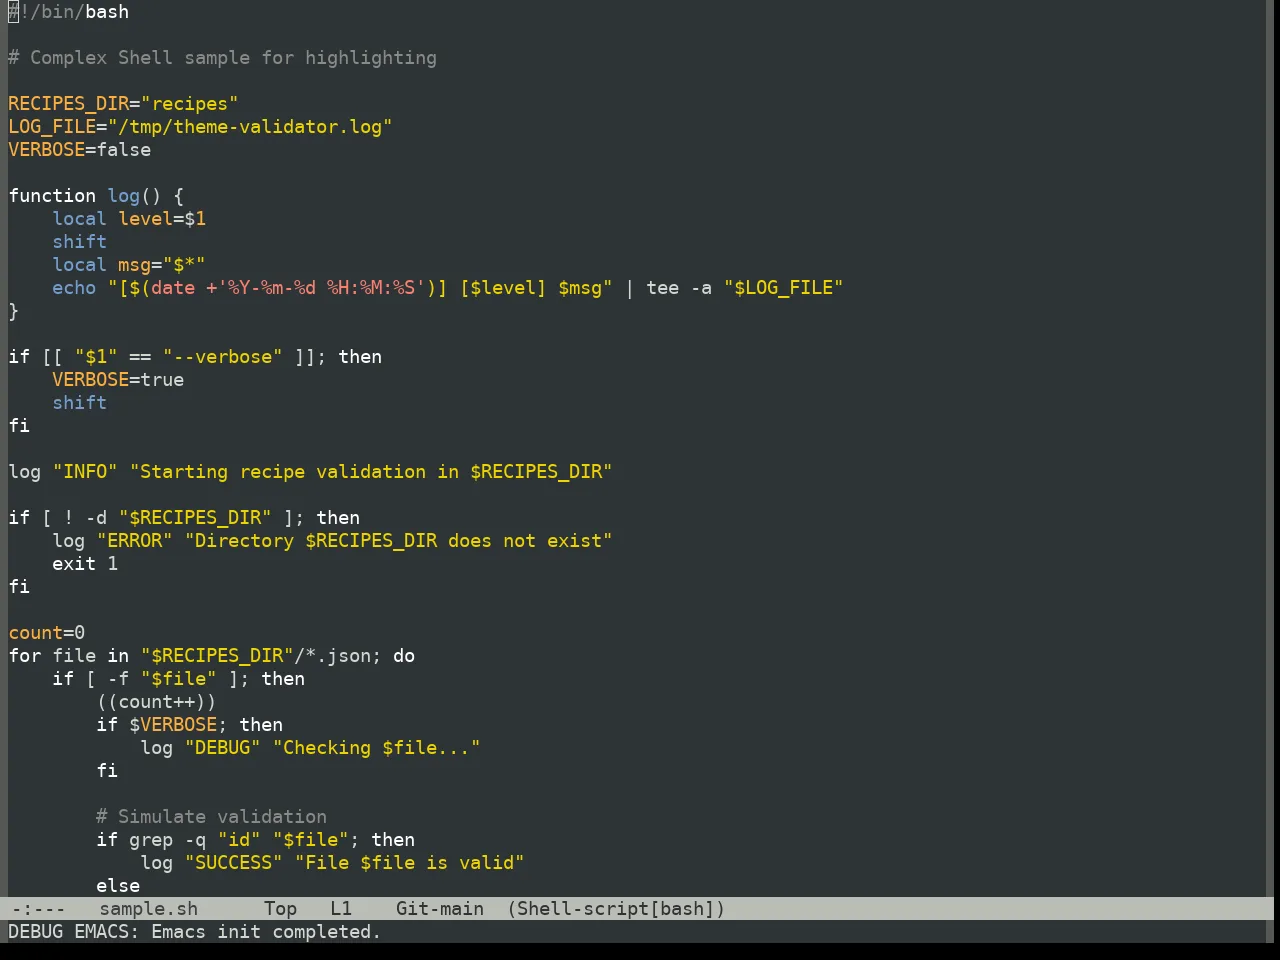Click the 'if [ ! -d "$RECIPES_DIR" ]; then' line
1280x960 pixels.
point(184,518)
